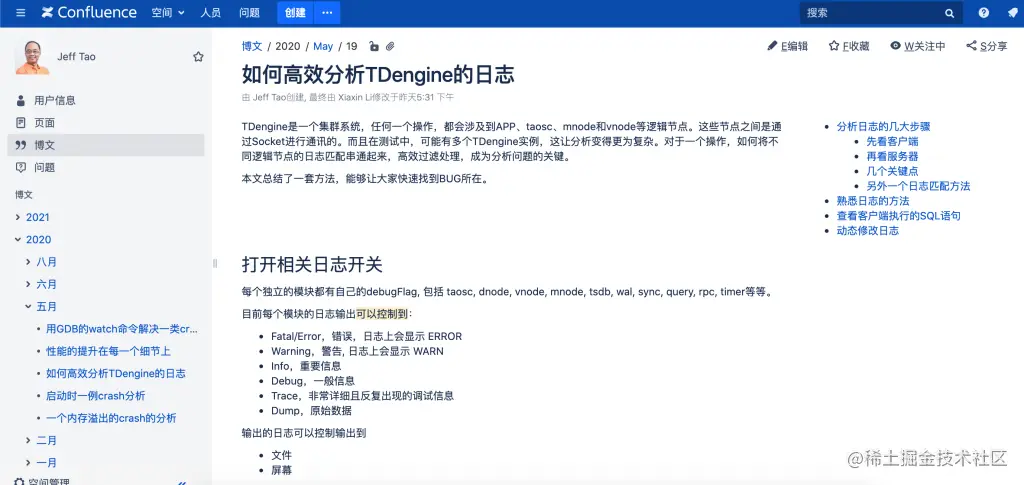Expand 一月 in blog tree
Viewport: 1024px width, 485px height.
[x=28, y=463]
